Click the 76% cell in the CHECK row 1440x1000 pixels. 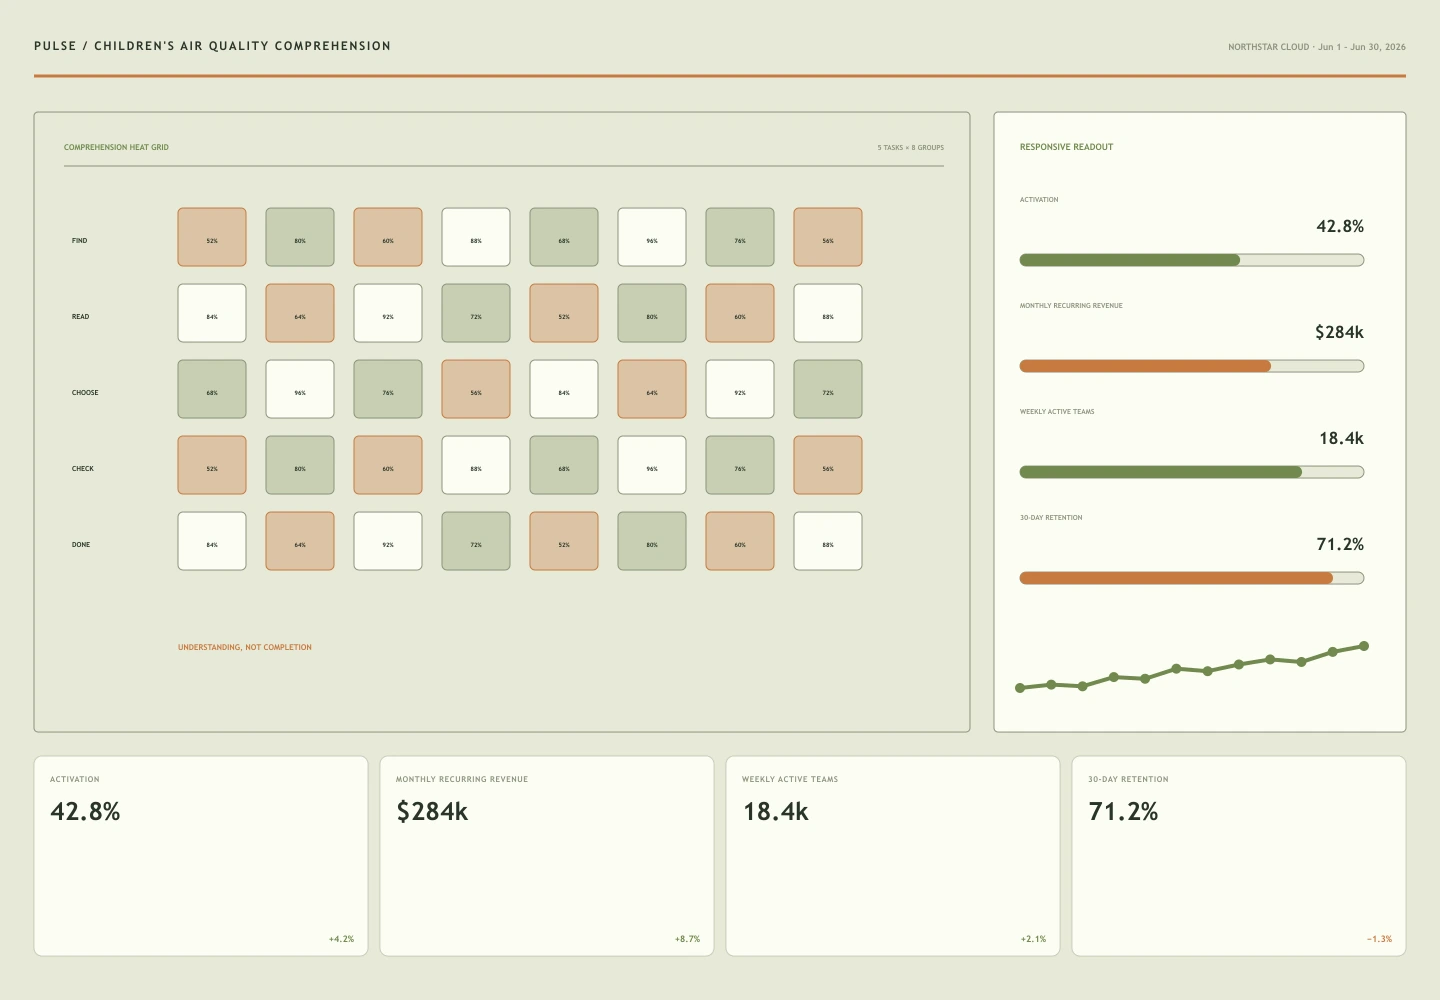[740, 465]
